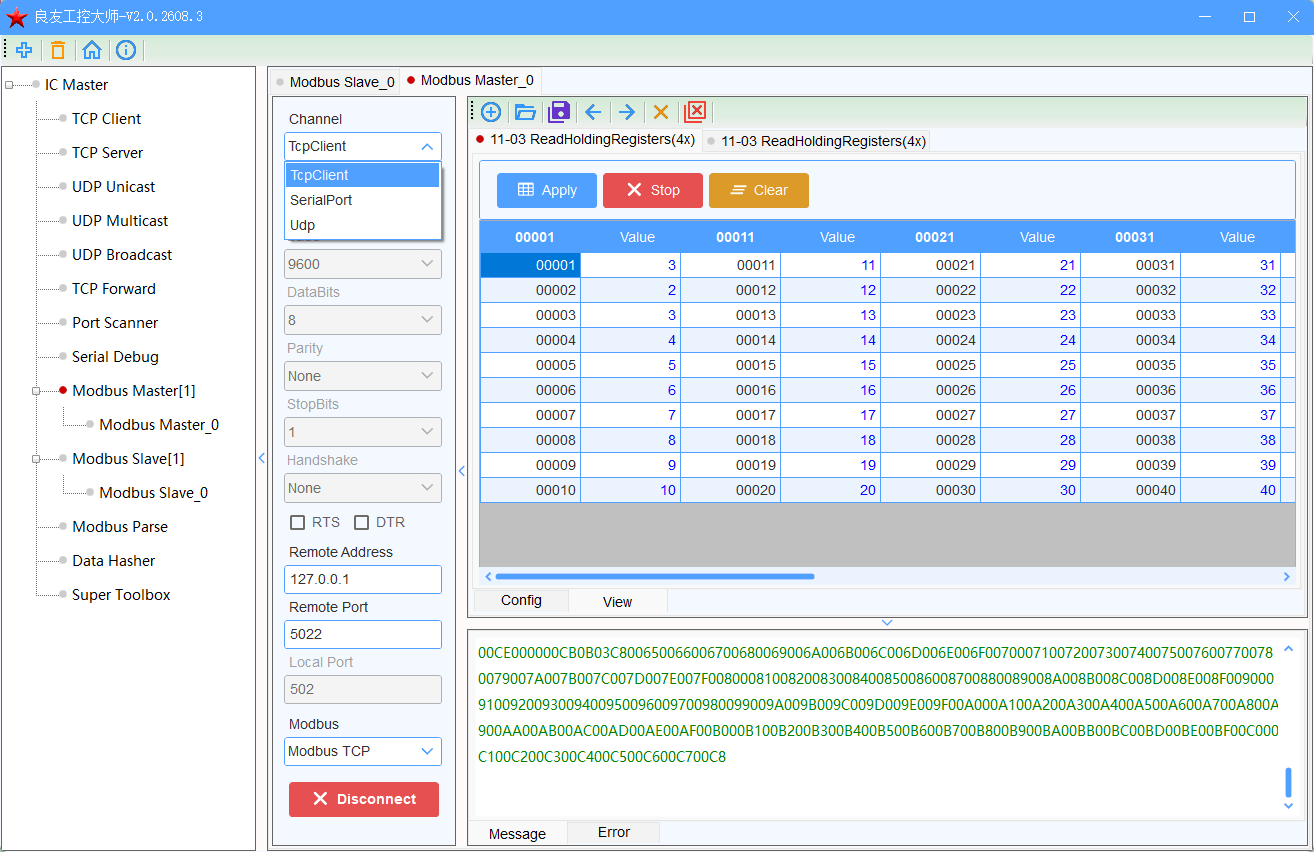Click the message log vertical scrollbar thumb
This screenshot has height=852, width=1314.
click(x=1288, y=782)
